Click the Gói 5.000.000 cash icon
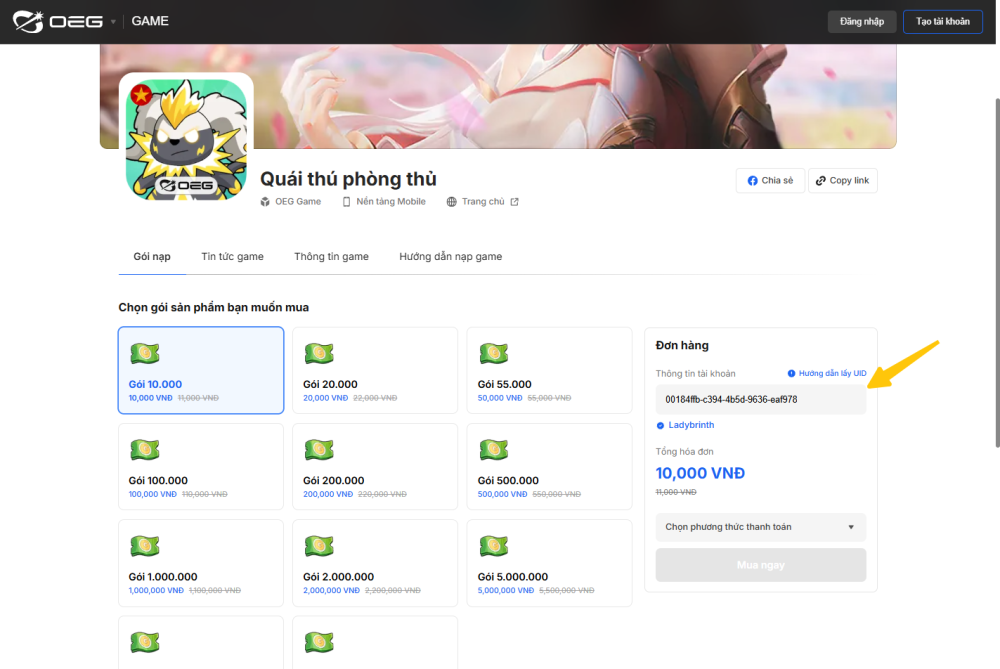 click(x=493, y=546)
